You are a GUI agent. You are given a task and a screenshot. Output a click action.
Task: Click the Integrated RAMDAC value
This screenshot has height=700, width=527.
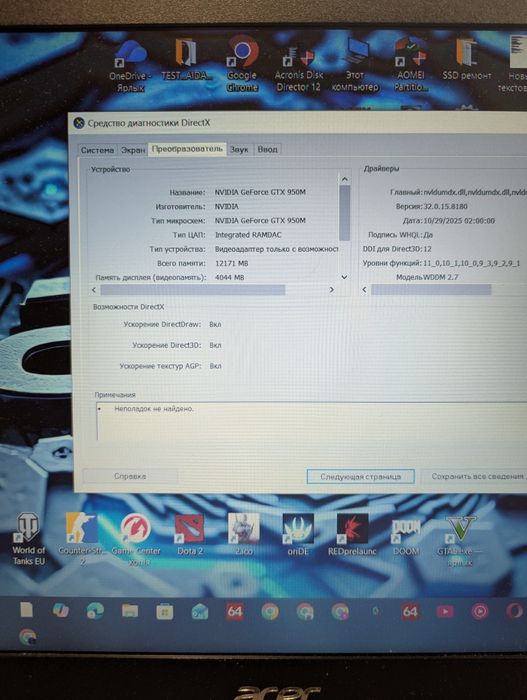tap(248, 235)
